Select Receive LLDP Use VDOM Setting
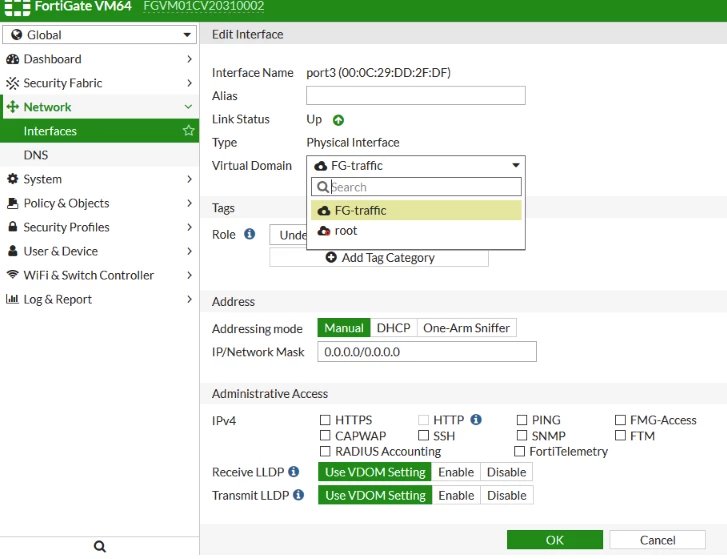Image resolution: width=727 pixels, height=559 pixels. (375, 472)
